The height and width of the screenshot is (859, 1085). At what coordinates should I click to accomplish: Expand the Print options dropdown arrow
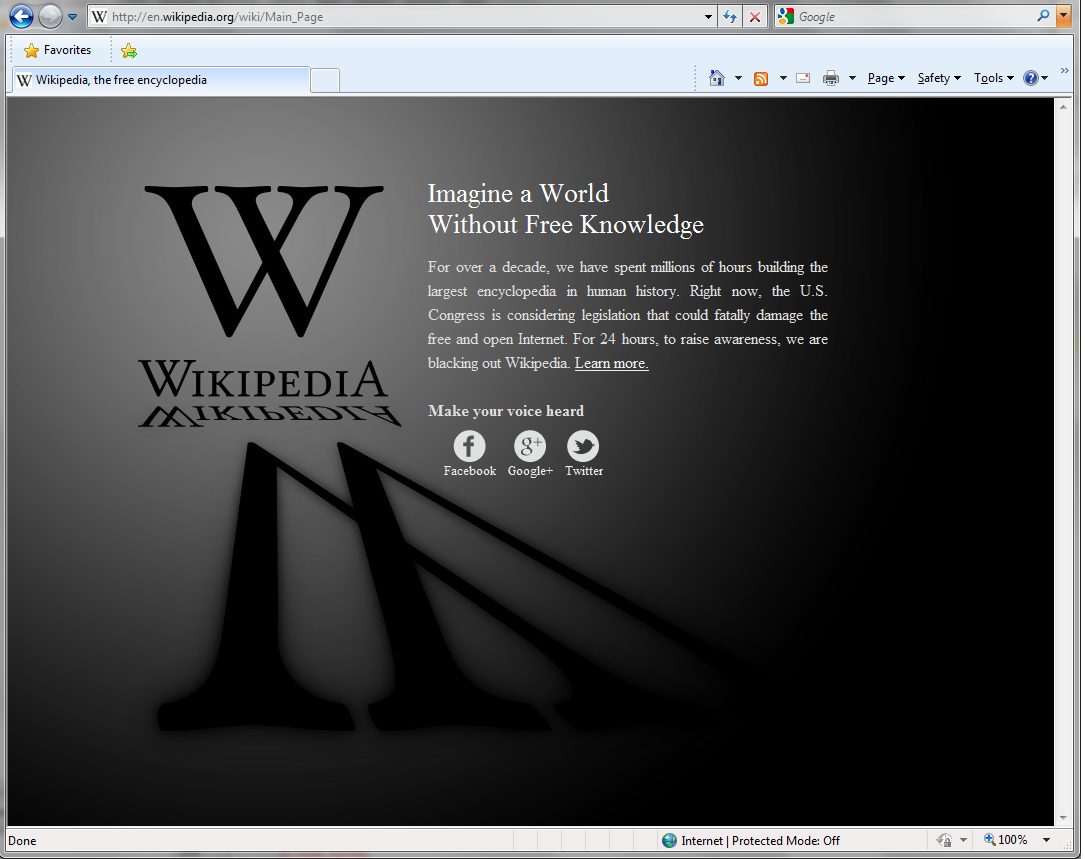[852, 78]
